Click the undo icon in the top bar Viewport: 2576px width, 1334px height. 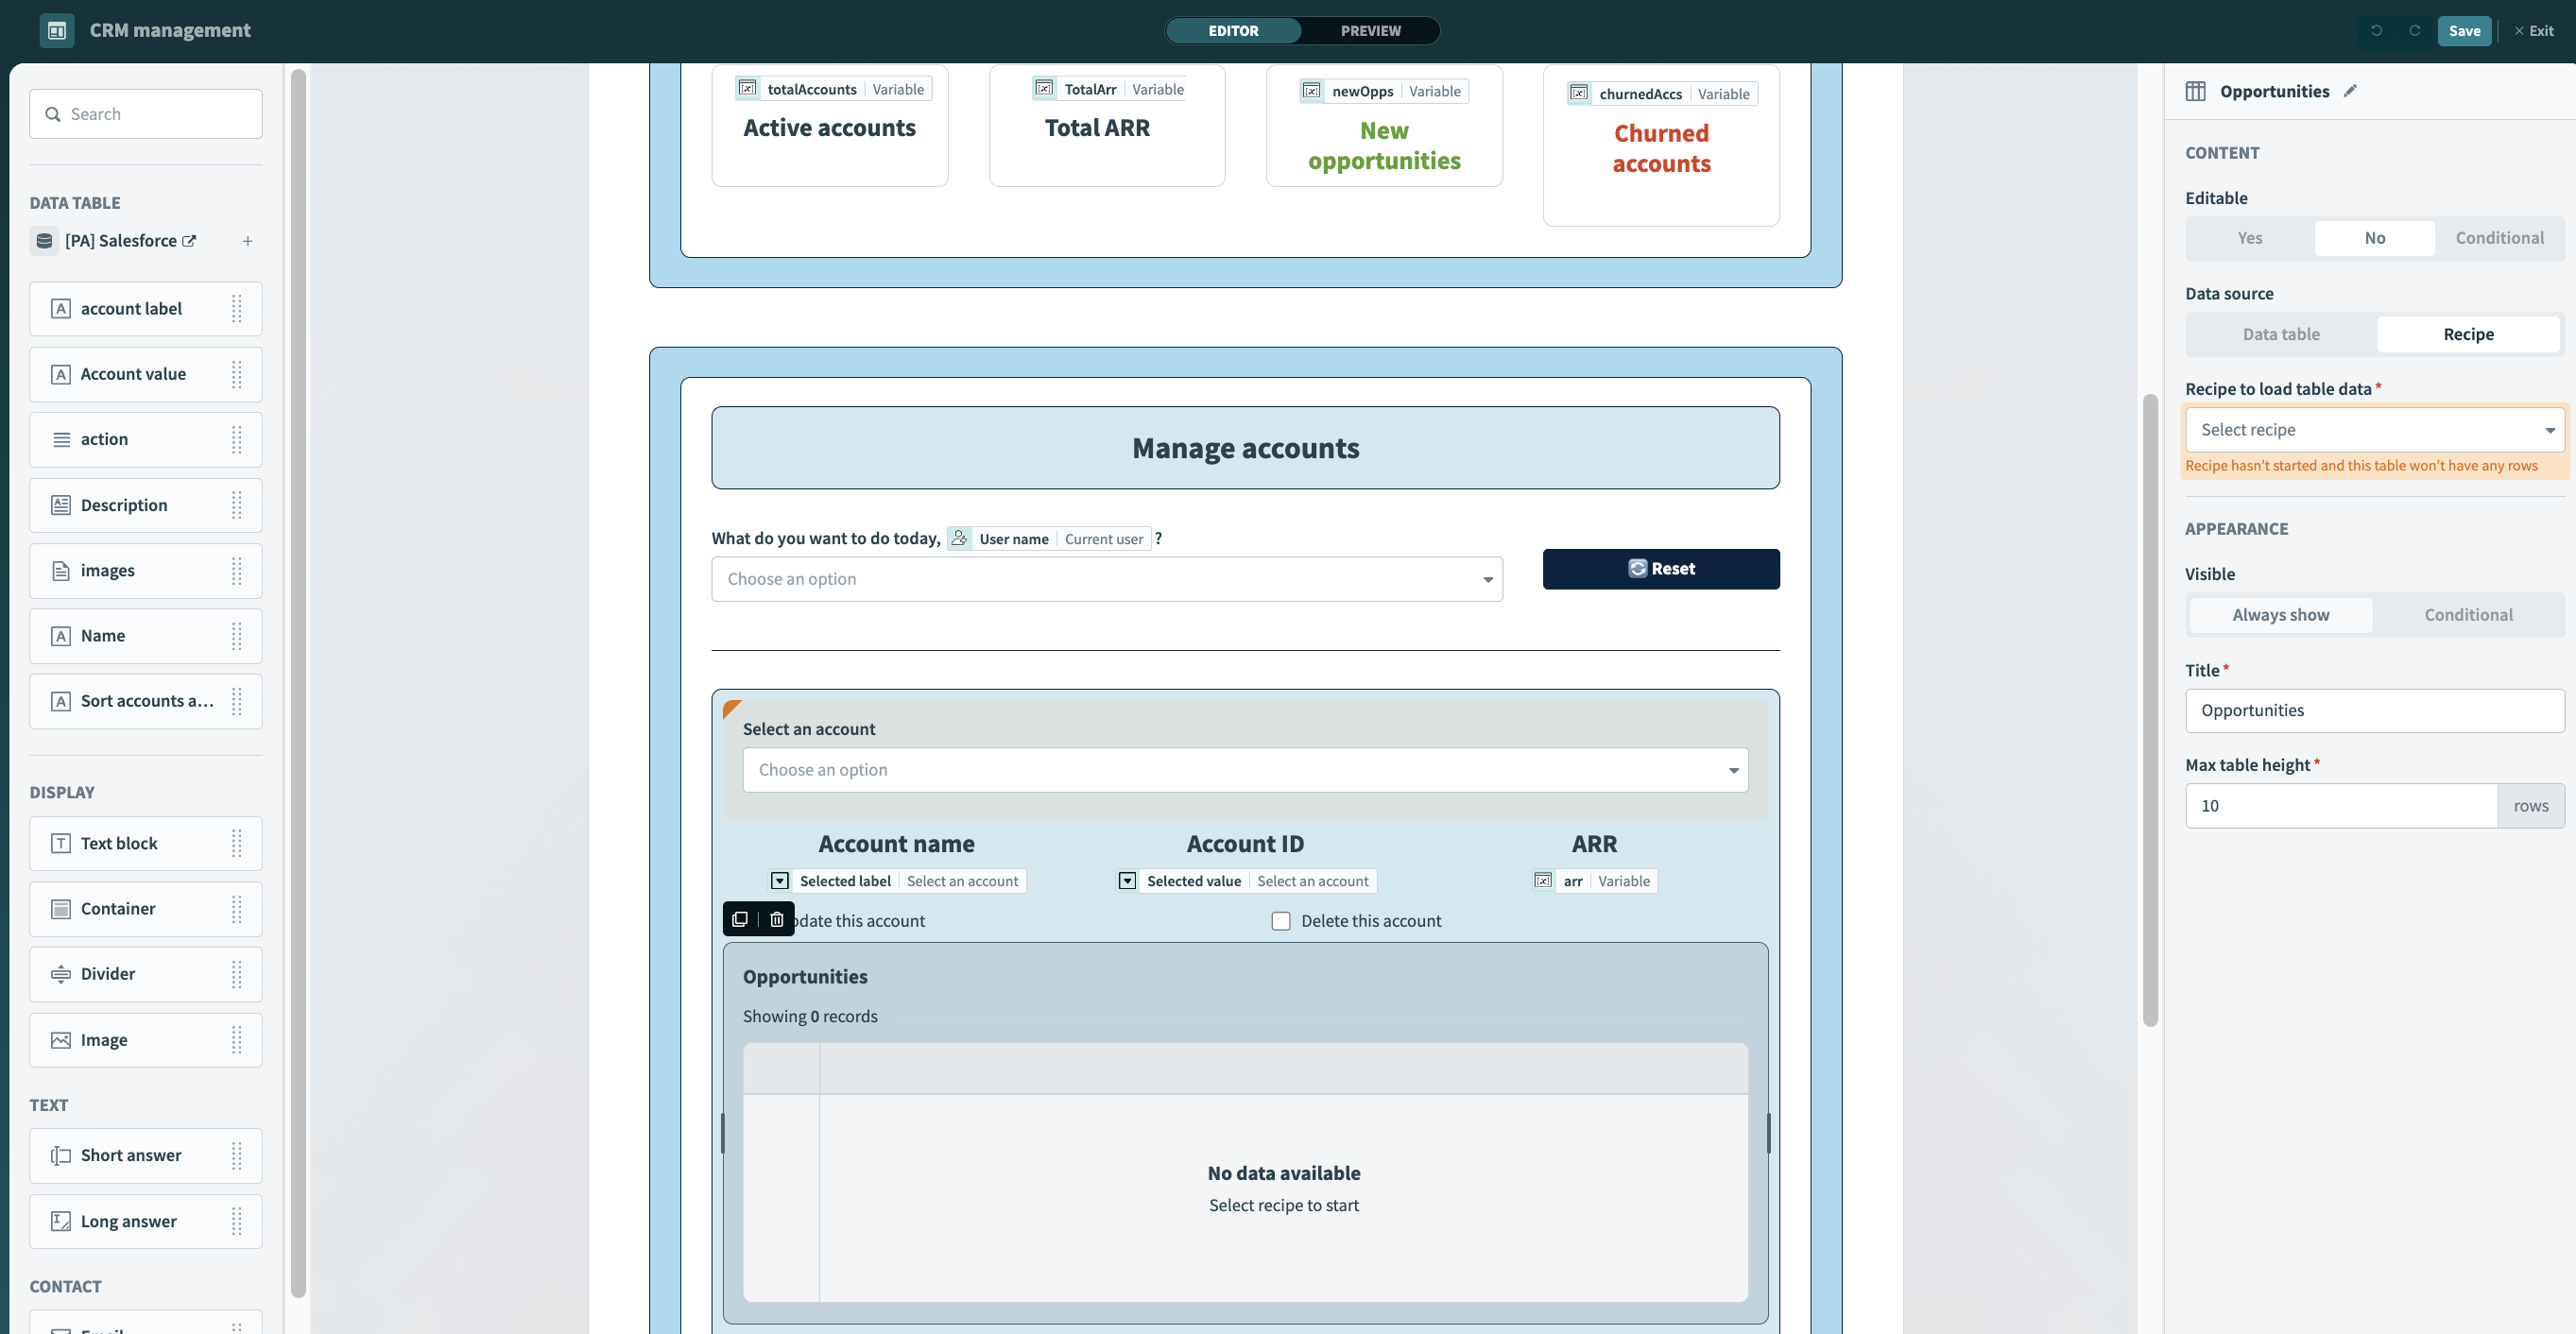2377,31
